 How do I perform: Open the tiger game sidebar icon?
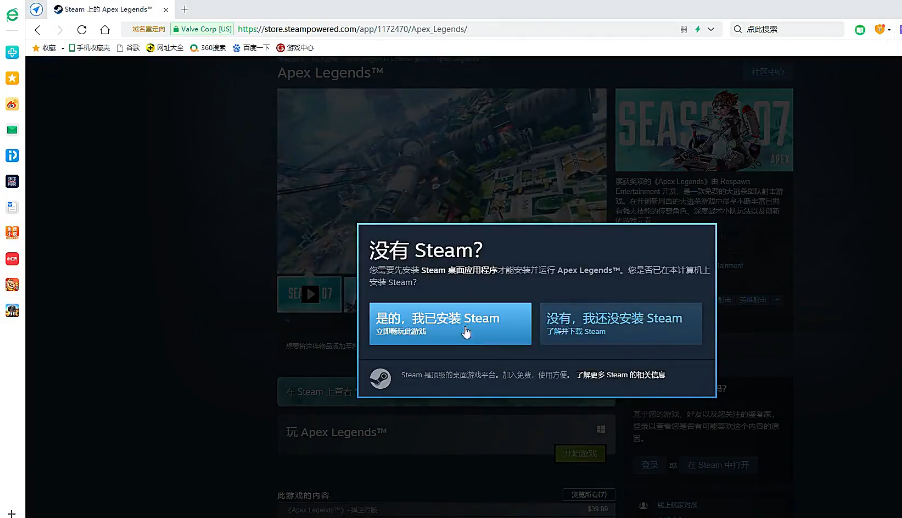[x=12, y=284]
